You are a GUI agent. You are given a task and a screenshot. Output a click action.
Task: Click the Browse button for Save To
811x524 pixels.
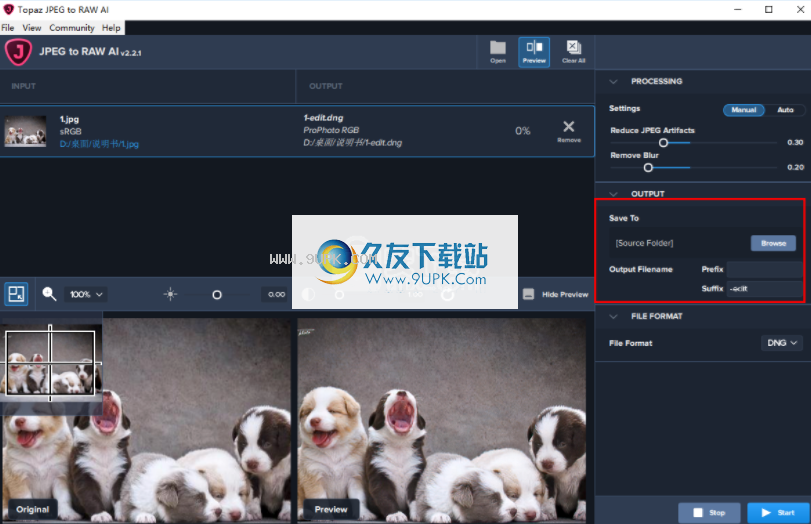[773, 243]
